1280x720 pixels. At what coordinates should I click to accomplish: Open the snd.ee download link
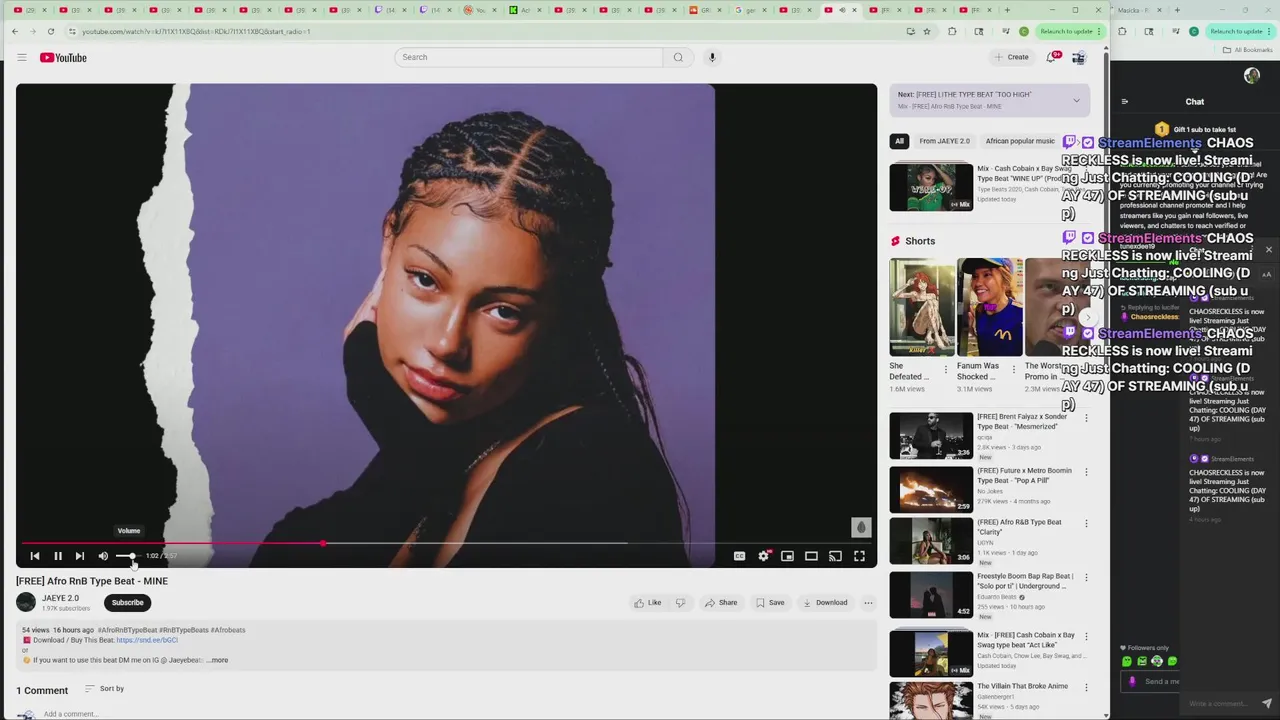(x=147, y=640)
